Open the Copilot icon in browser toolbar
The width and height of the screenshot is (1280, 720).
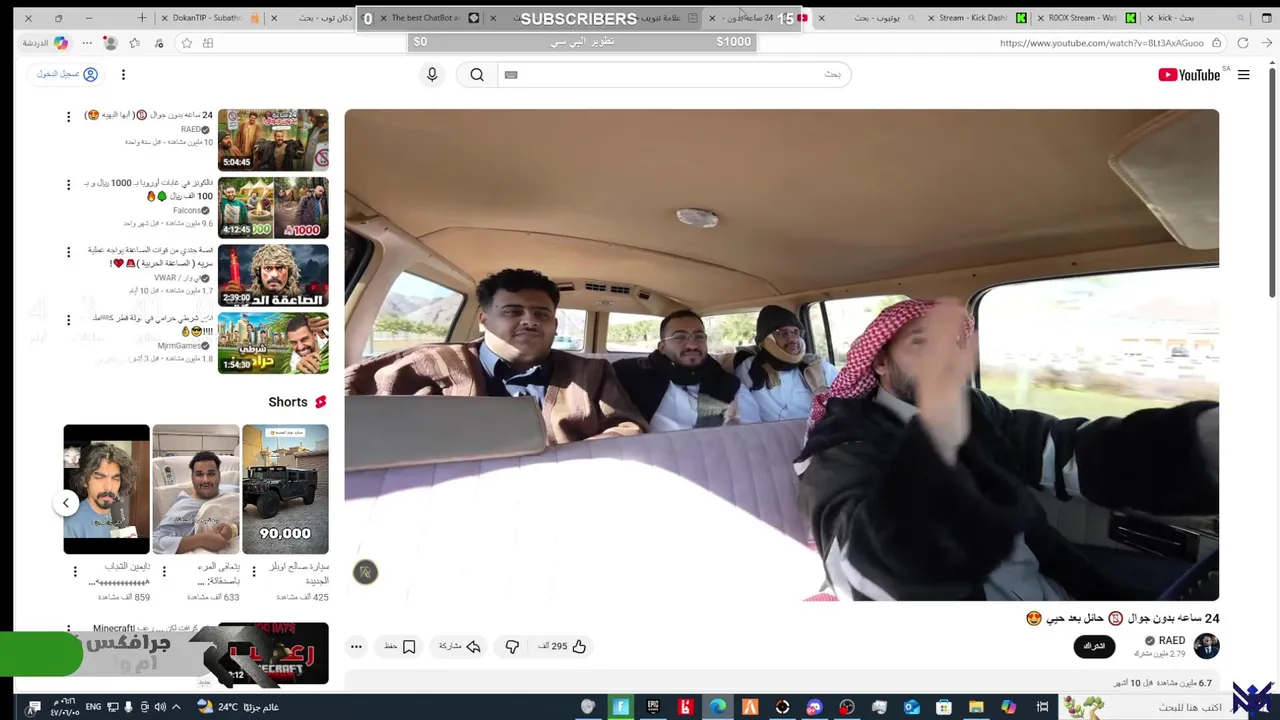click(x=61, y=43)
